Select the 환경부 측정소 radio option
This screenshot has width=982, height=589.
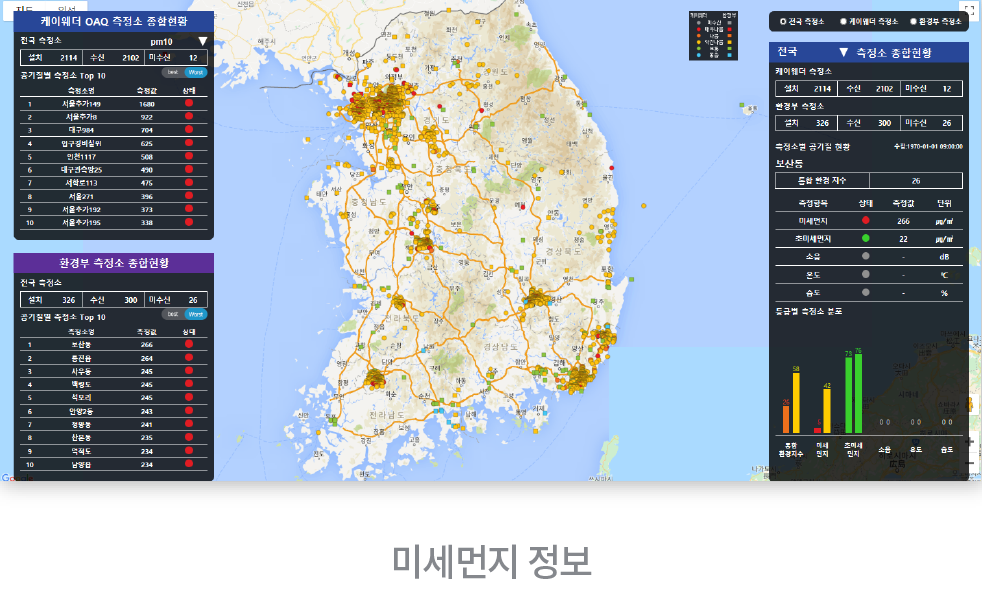pyautogui.click(x=913, y=21)
